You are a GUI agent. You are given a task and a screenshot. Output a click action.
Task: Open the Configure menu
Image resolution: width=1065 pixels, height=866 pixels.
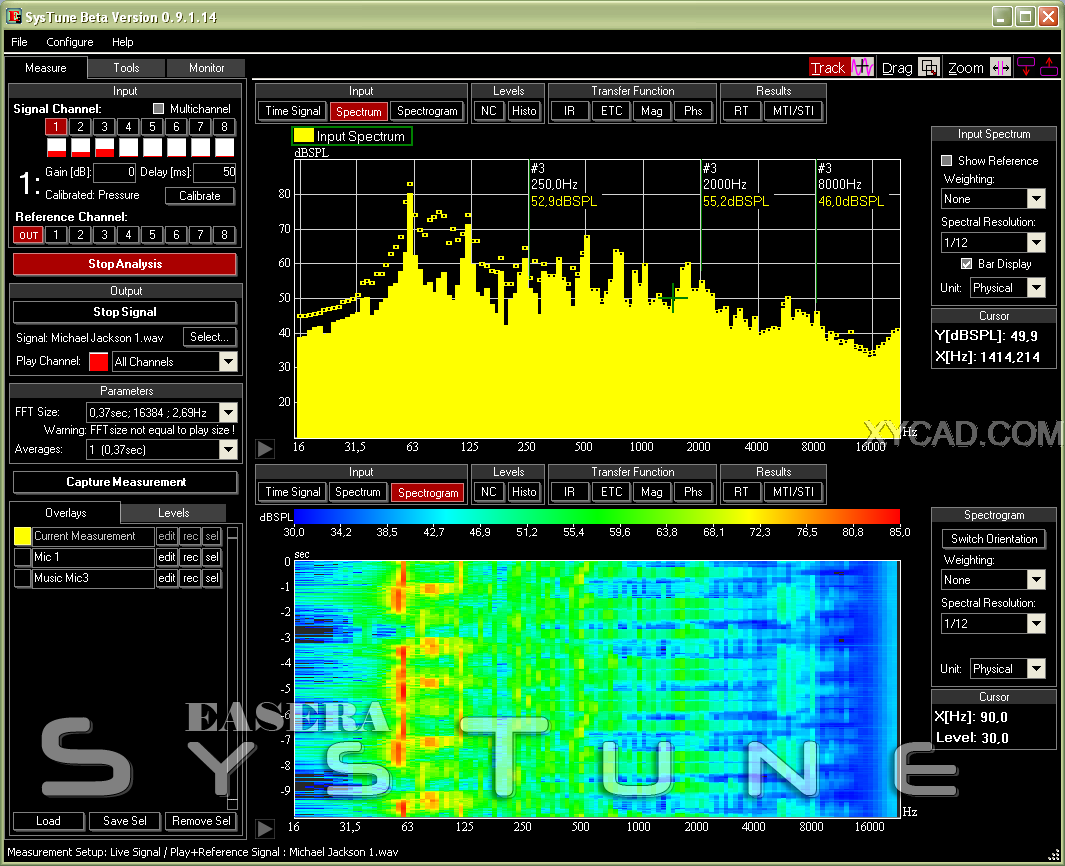pyautogui.click(x=69, y=42)
